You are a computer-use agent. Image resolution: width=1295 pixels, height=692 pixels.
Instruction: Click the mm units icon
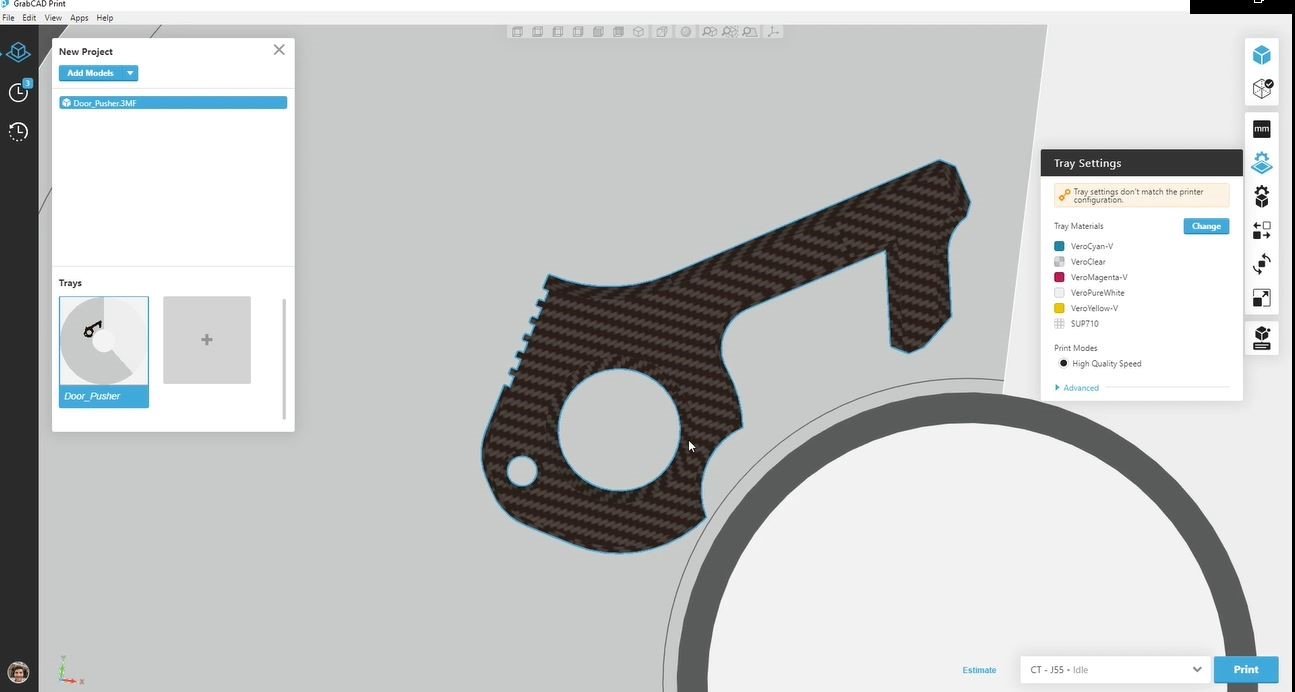[1261, 129]
